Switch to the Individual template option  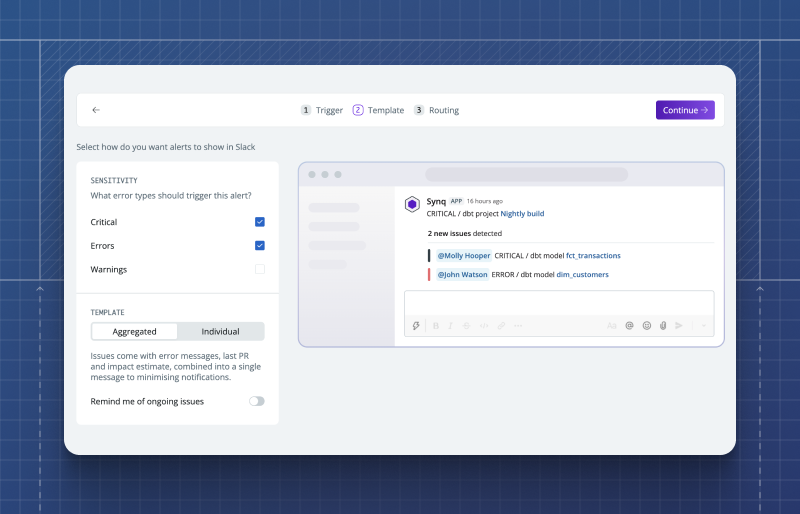(x=220, y=331)
